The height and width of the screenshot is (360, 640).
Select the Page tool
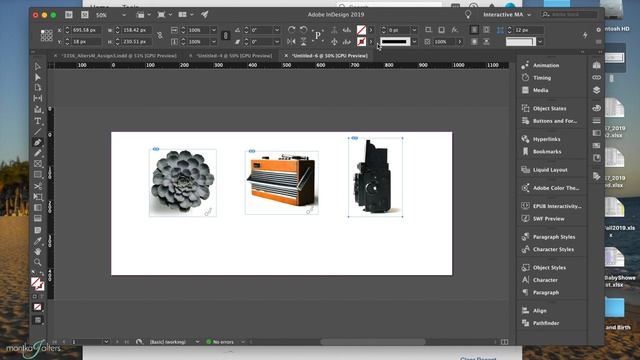point(38,88)
